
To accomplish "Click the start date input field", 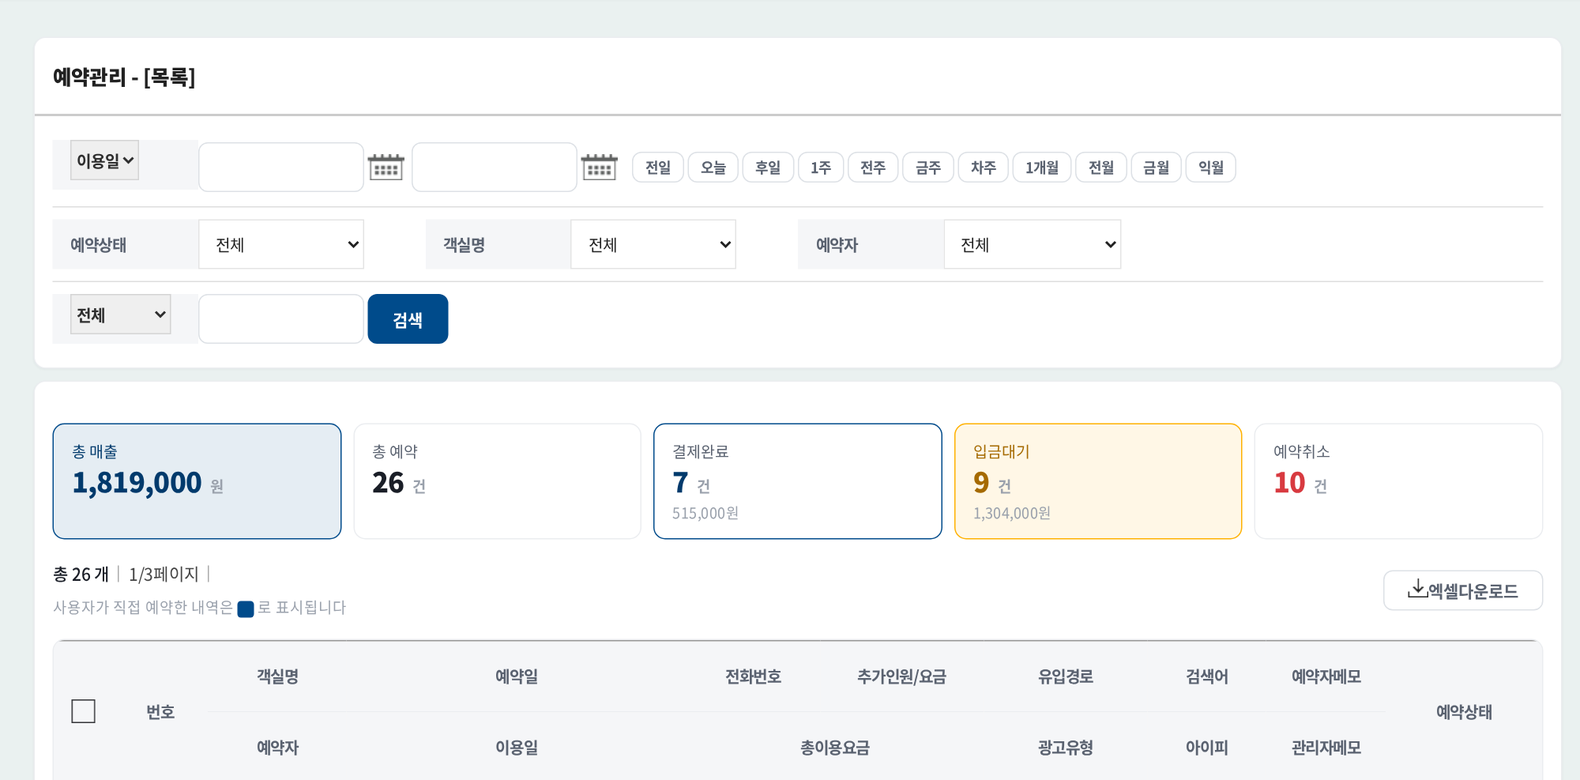I will pos(281,167).
